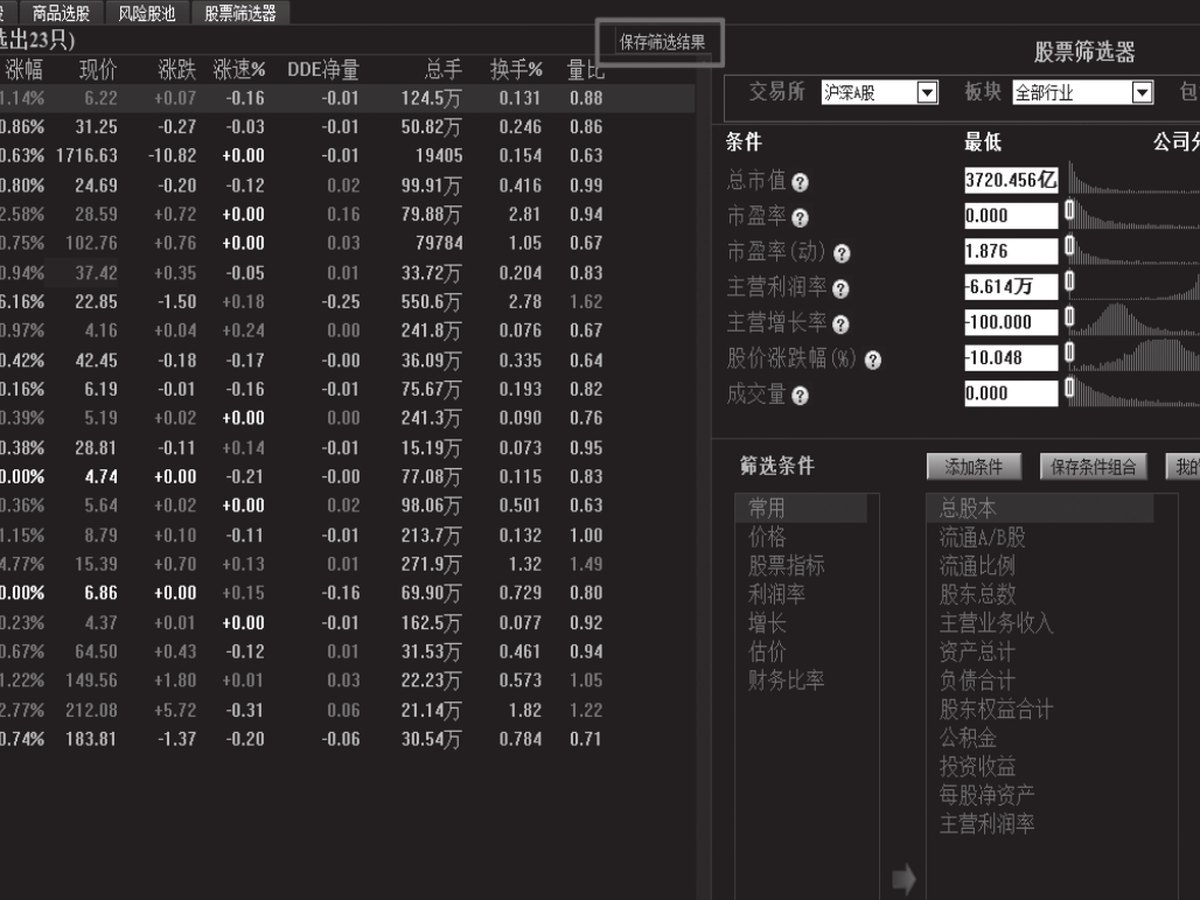Viewport: 1200px width, 900px height.
Task: Click 保存筛选结果 button
Action: pyautogui.click(x=662, y=43)
